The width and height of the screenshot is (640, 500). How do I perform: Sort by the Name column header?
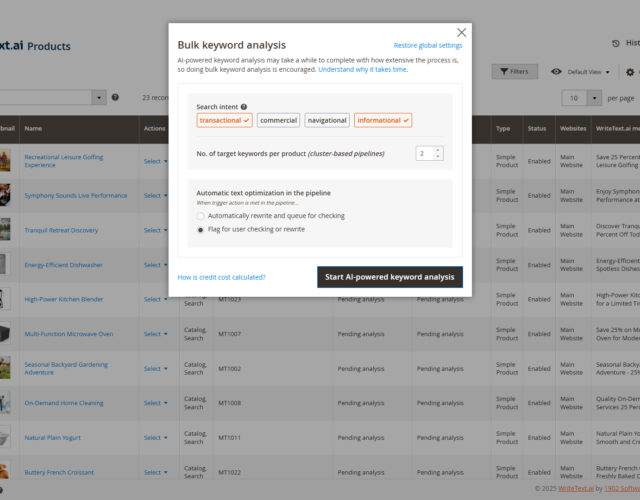click(34, 128)
